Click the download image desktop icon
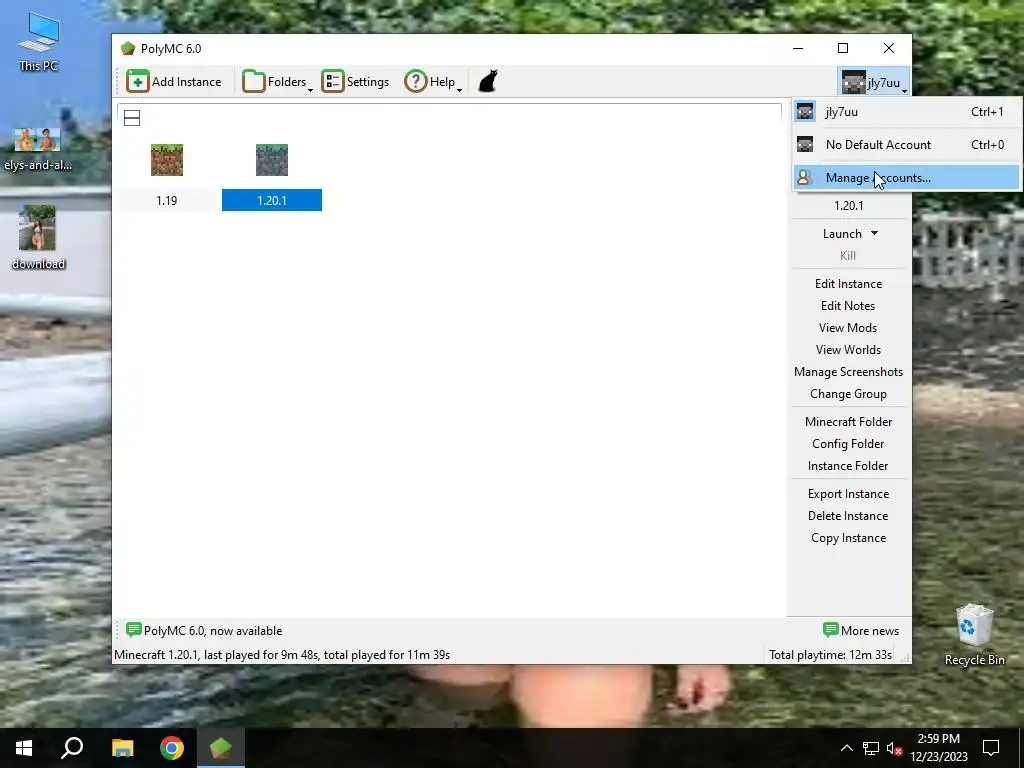The height and width of the screenshot is (768, 1024). point(38,237)
